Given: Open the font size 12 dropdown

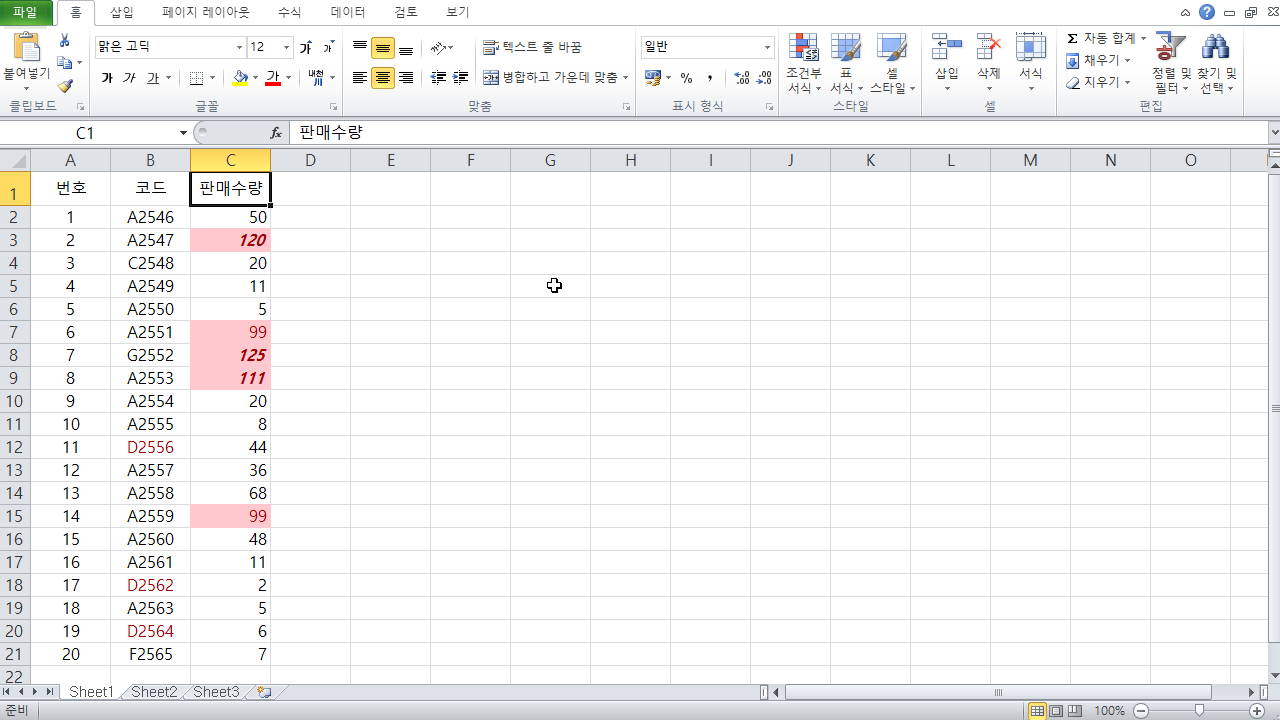Looking at the screenshot, I should [287, 48].
